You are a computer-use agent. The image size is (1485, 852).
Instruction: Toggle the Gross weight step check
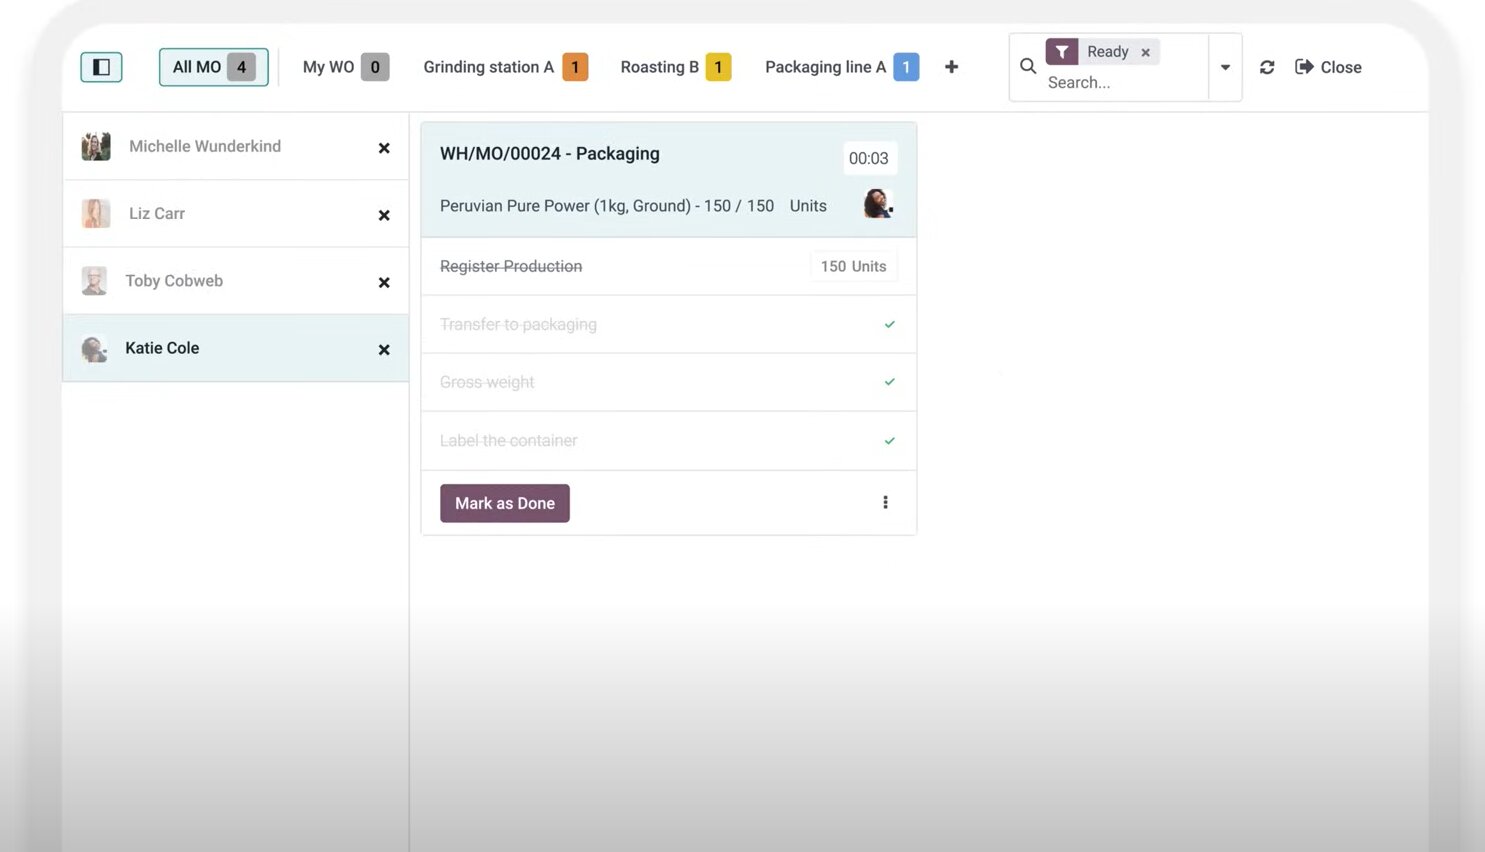pos(889,382)
